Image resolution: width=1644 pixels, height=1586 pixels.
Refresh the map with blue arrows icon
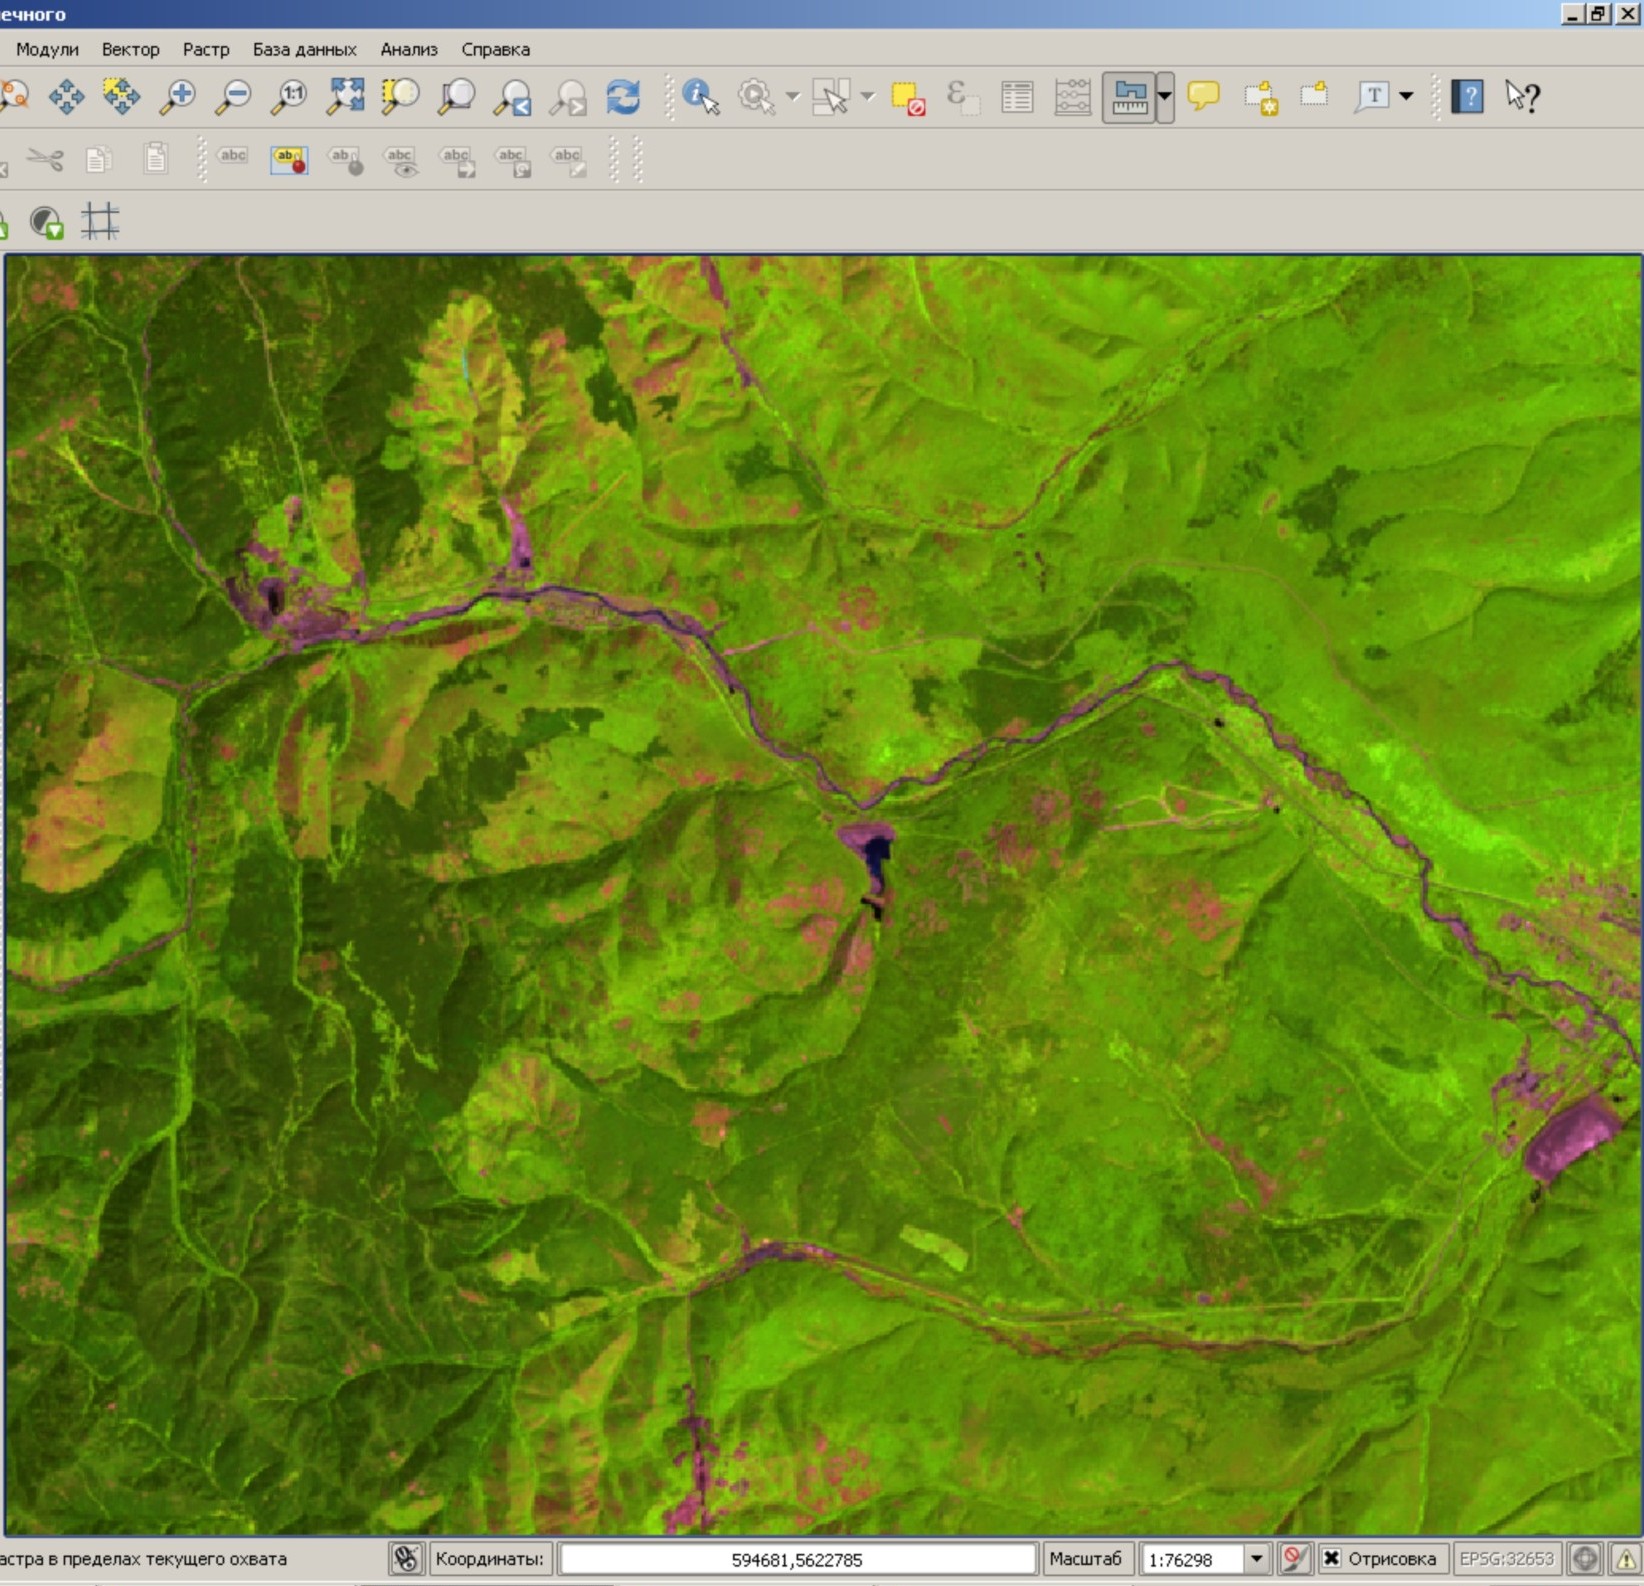pyautogui.click(x=623, y=97)
